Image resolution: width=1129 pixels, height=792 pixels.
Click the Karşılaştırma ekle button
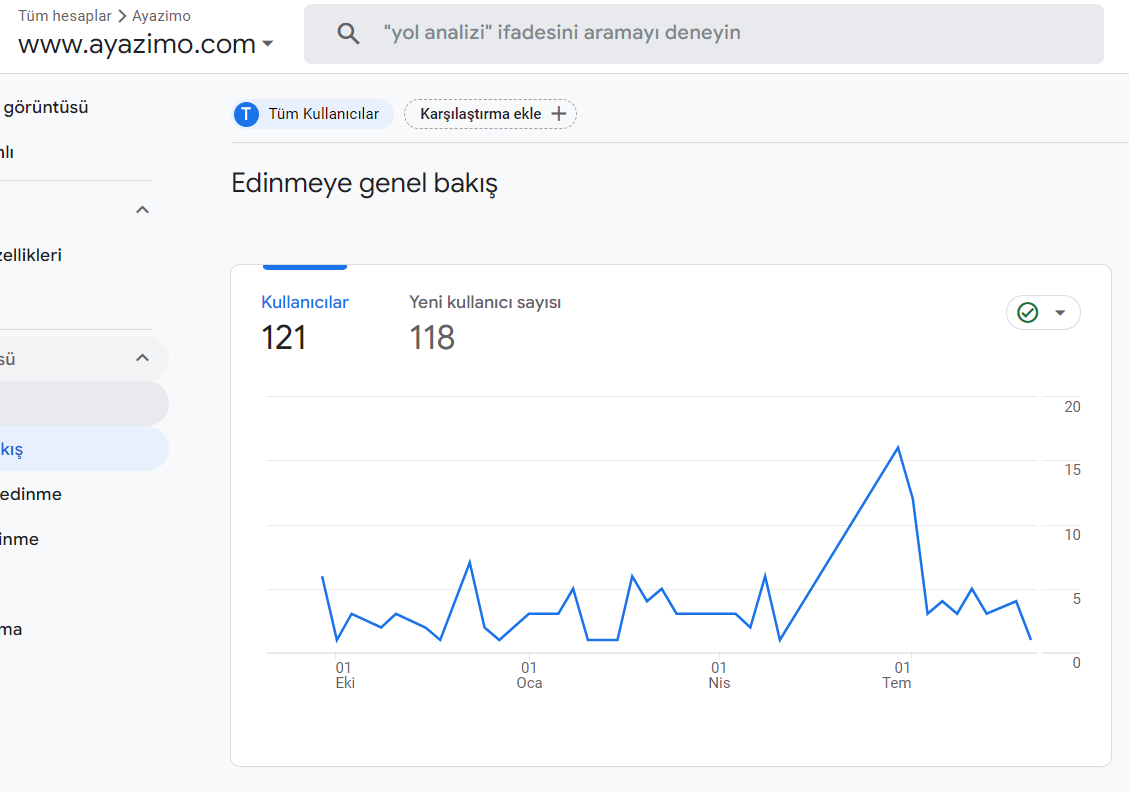[x=490, y=114]
